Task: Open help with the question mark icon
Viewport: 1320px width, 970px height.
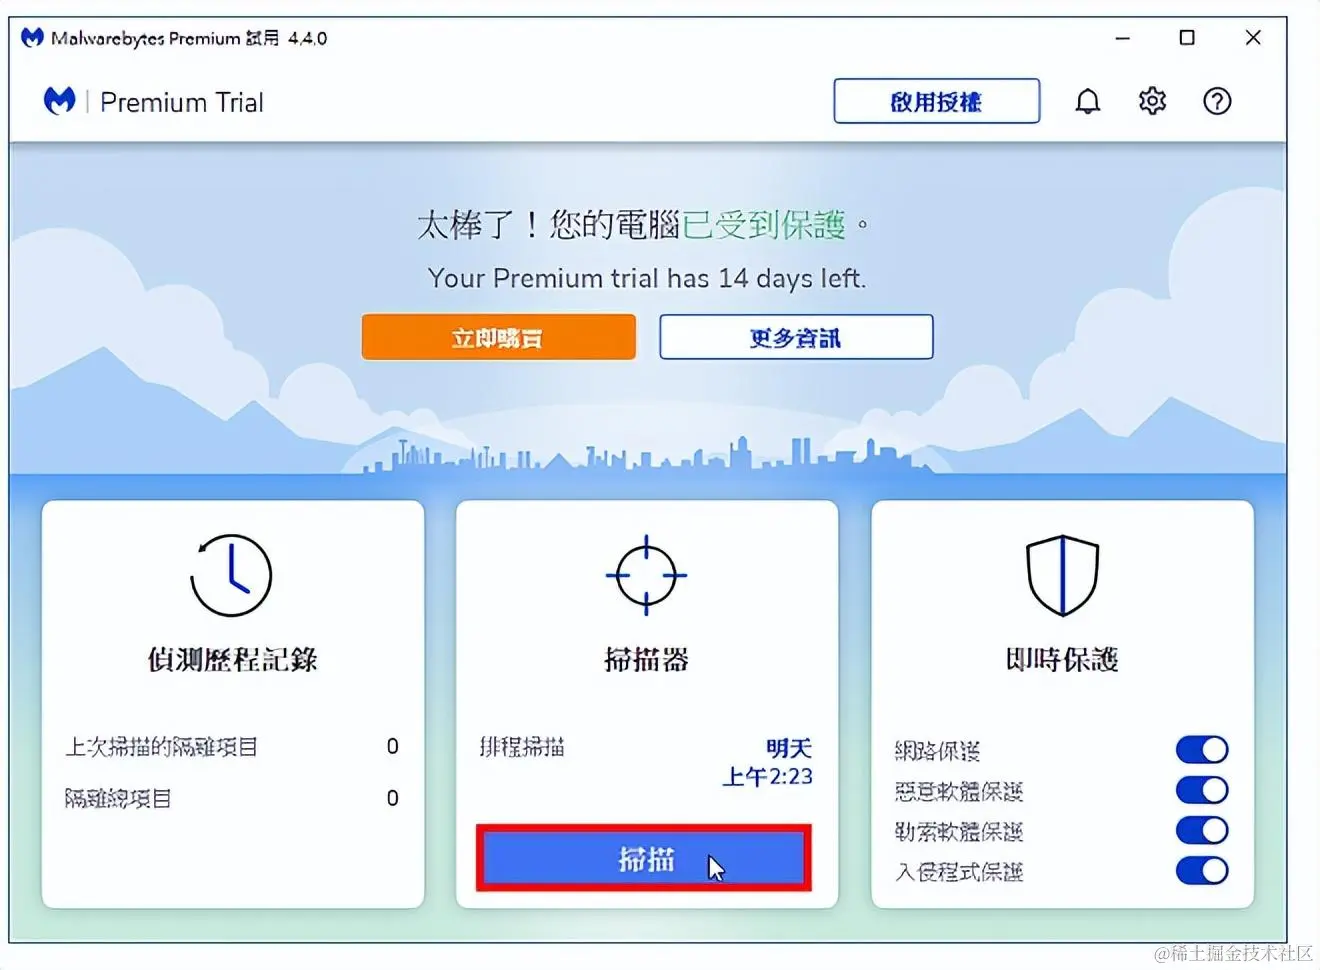Action: click(1217, 101)
